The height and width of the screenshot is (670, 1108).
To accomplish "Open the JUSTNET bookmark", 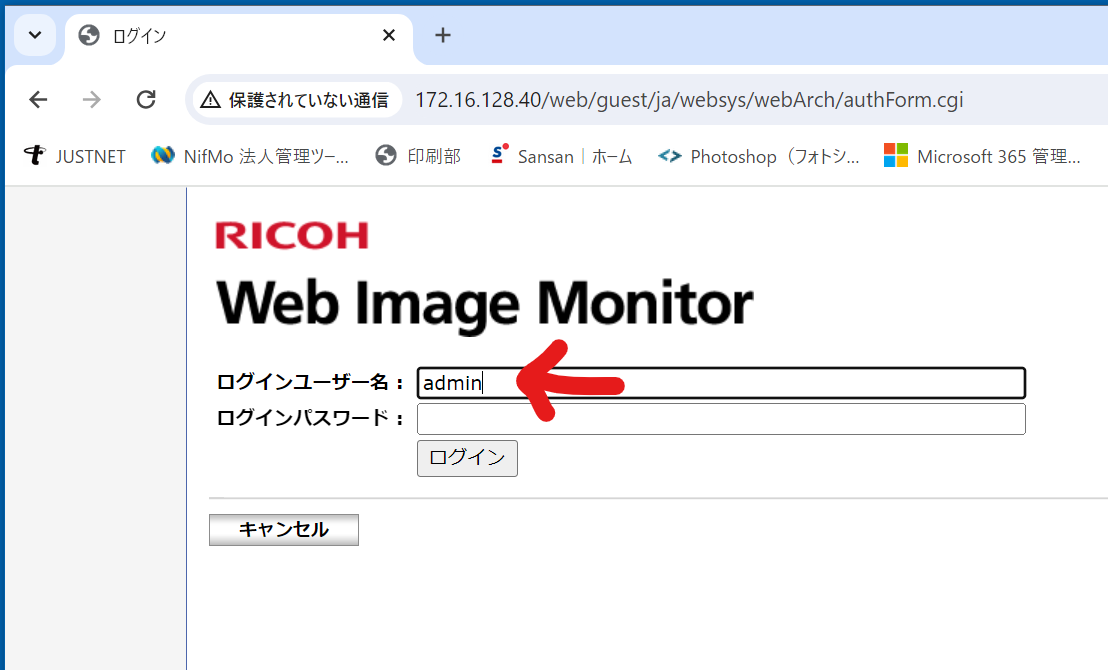I will point(75,156).
